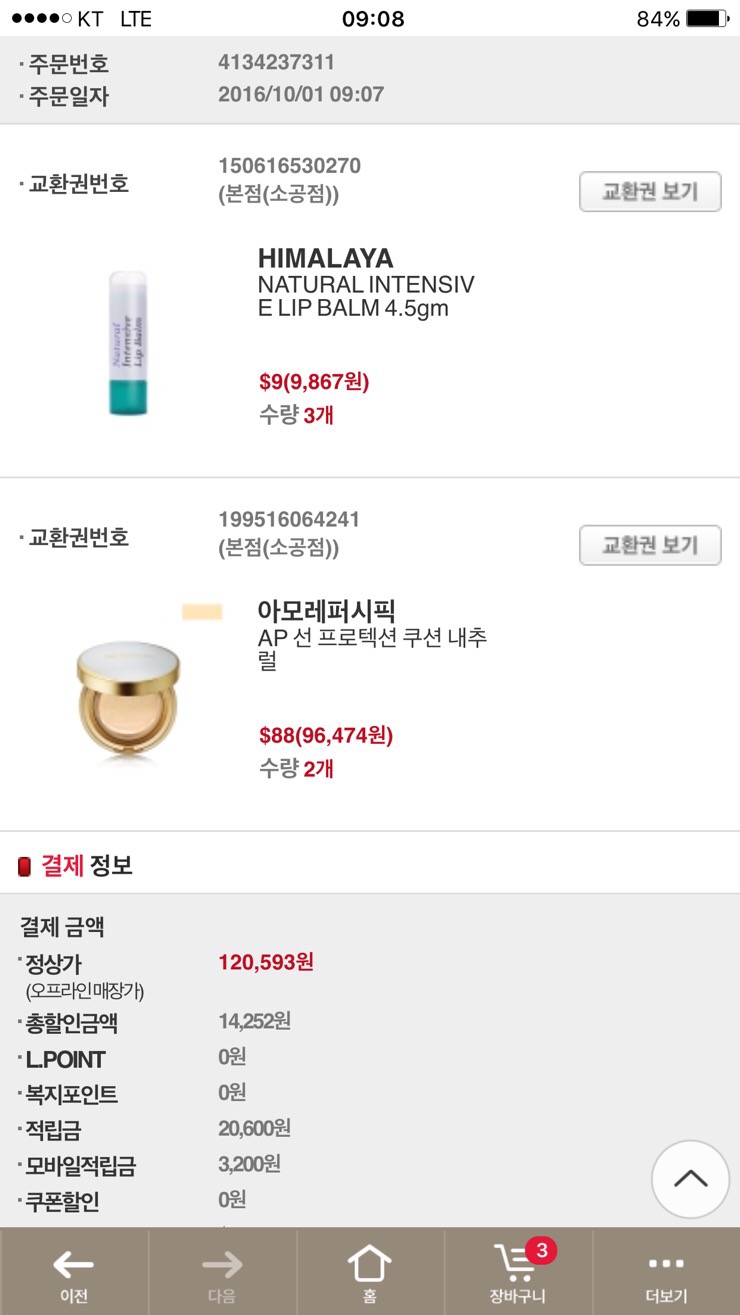Image resolution: width=740 pixels, height=1315 pixels.
Task: Tap the HIMALAYA brand name
Action: tap(325, 259)
